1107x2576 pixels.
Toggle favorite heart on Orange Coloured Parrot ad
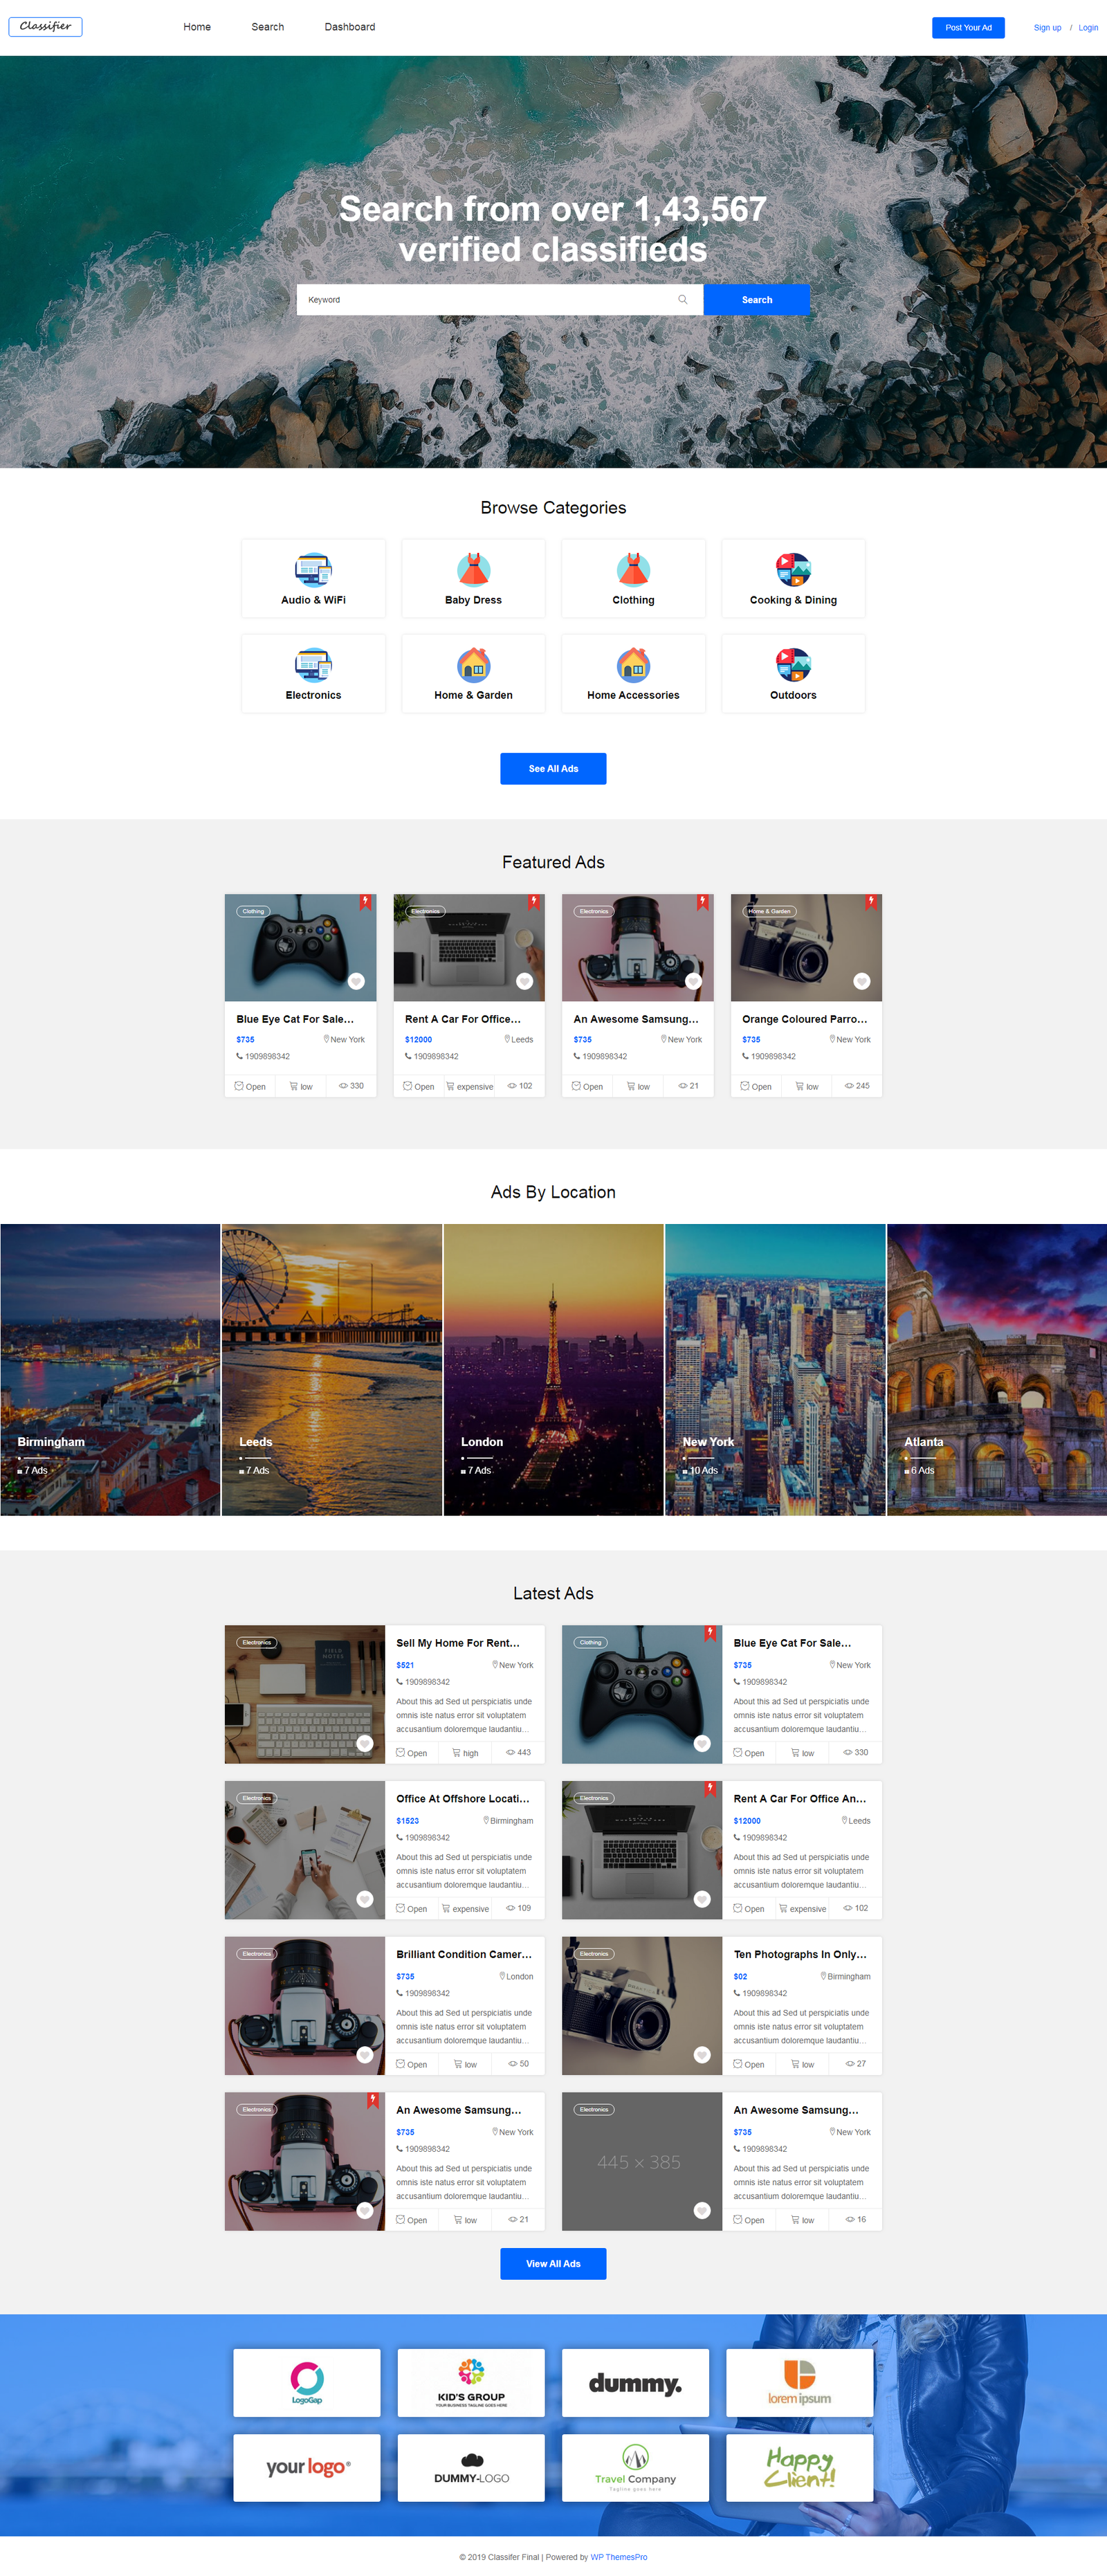pyautogui.click(x=861, y=981)
